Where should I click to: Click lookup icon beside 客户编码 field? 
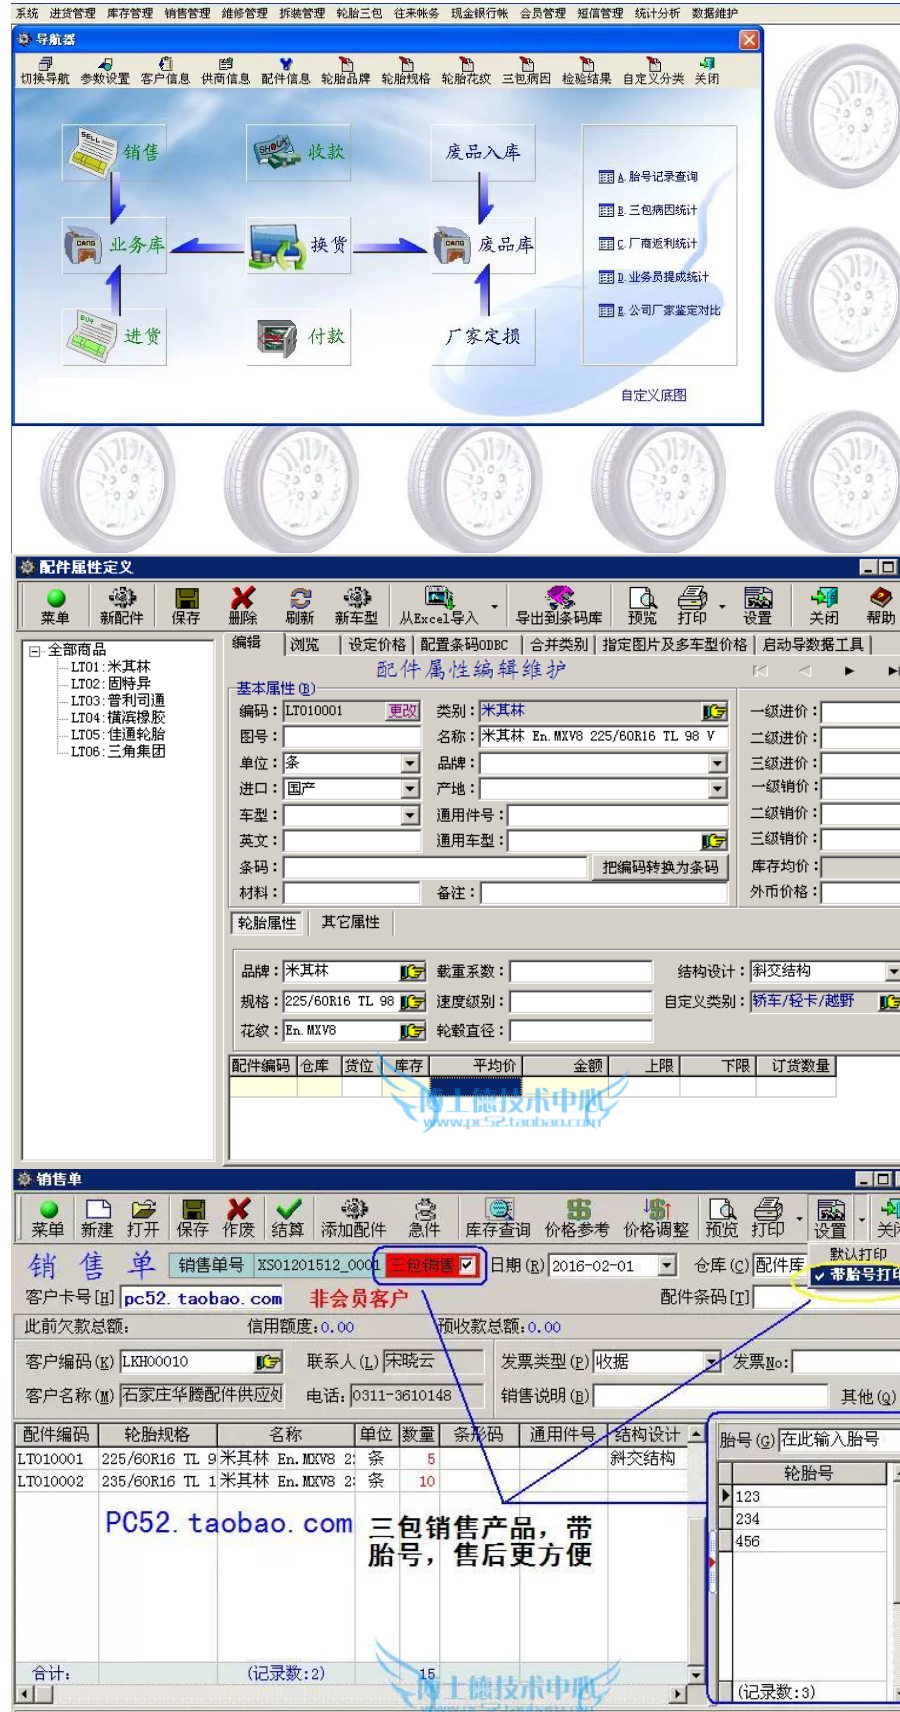pyautogui.click(x=268, y=1362)
